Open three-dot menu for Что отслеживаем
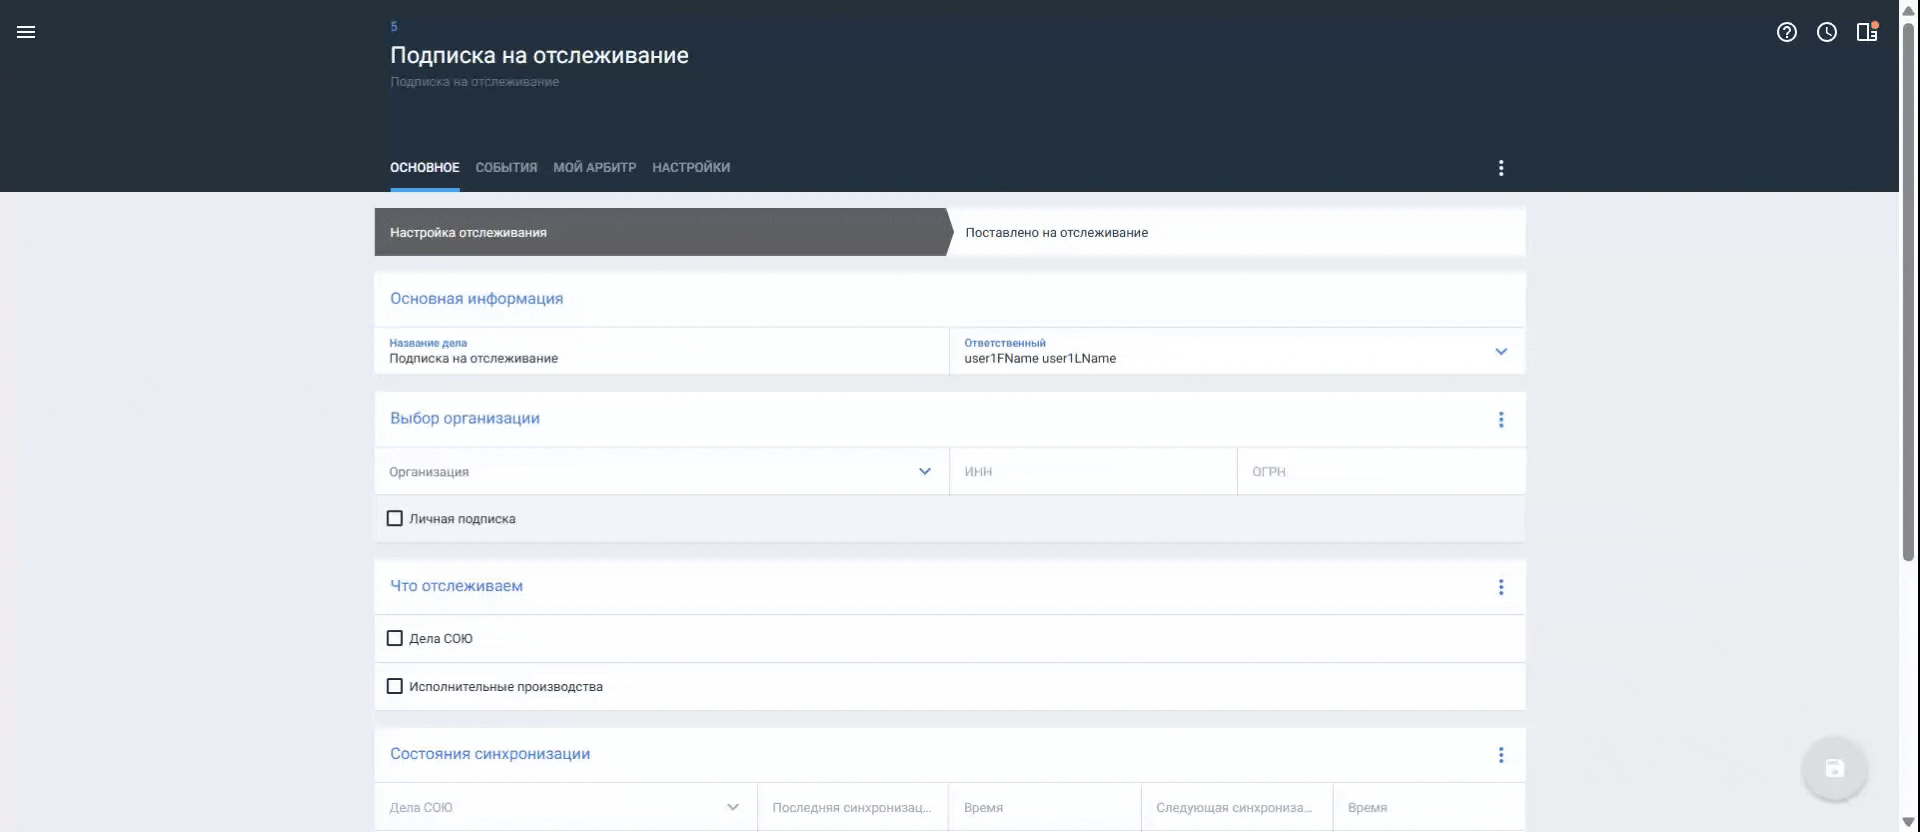The image size is (1920, 832). pyautogui.click(x=1500, y=587)
